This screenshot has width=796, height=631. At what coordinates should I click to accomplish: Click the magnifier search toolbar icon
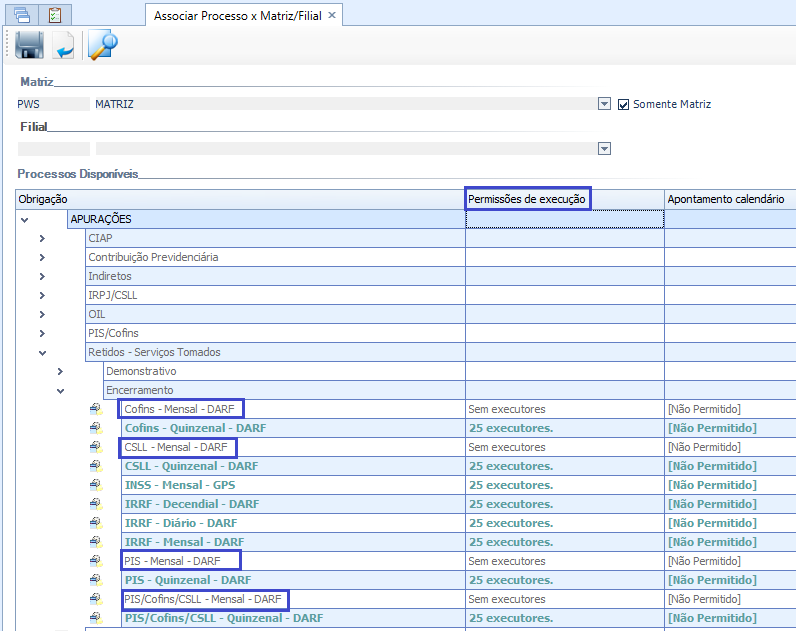click(102, 45)
